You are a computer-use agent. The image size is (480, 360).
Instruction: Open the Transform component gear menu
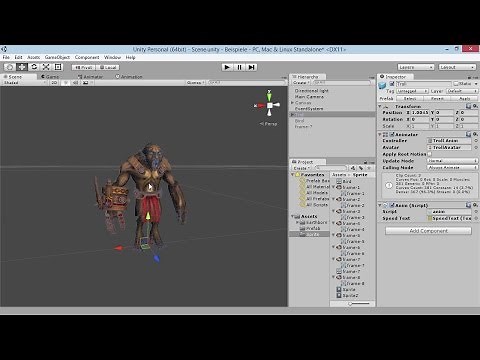click(475, 106)
